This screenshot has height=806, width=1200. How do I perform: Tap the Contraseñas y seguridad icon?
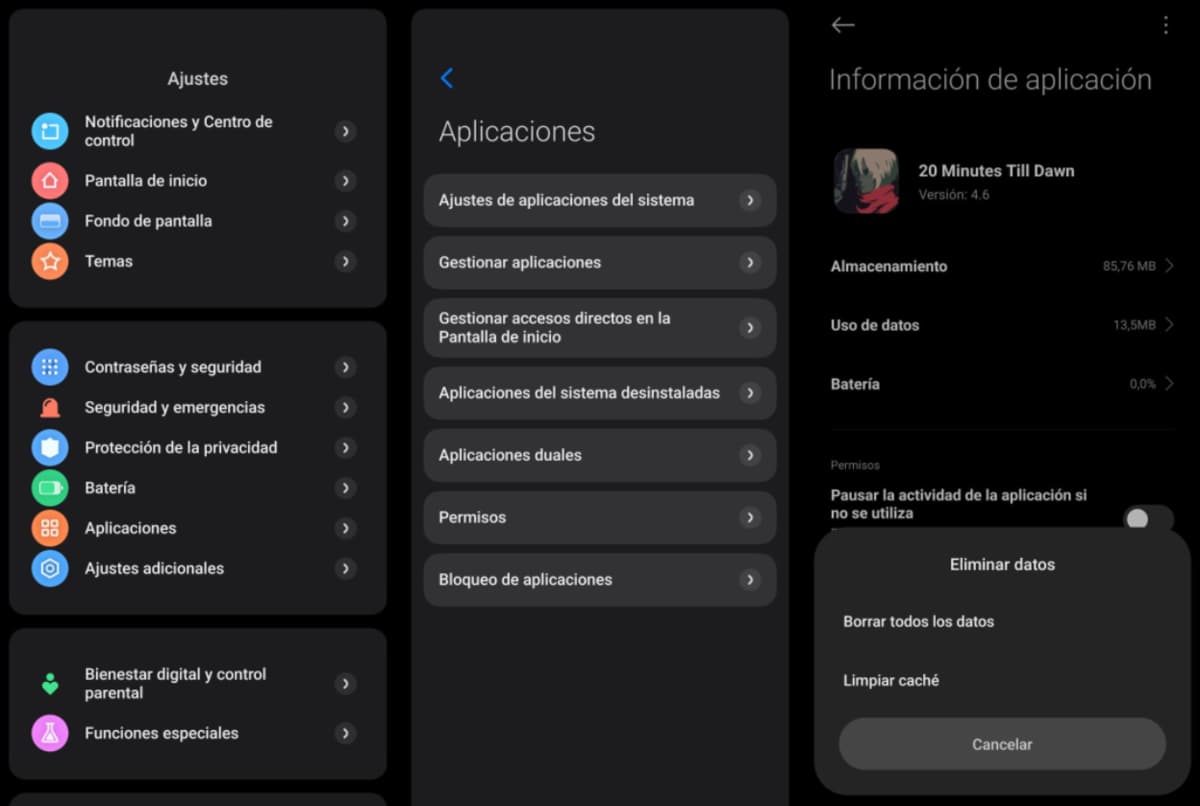coord(50,367)
